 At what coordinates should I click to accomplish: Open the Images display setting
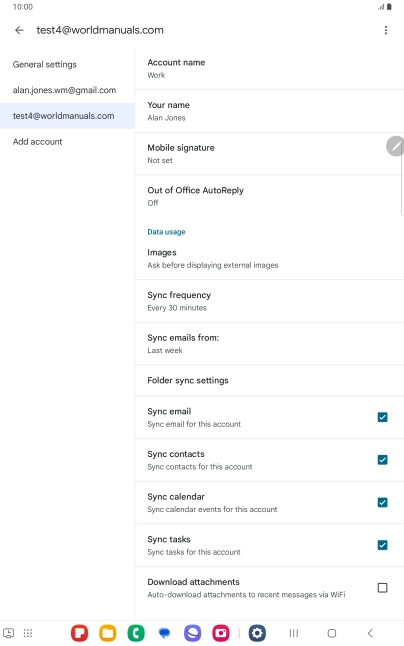(269, 258)
